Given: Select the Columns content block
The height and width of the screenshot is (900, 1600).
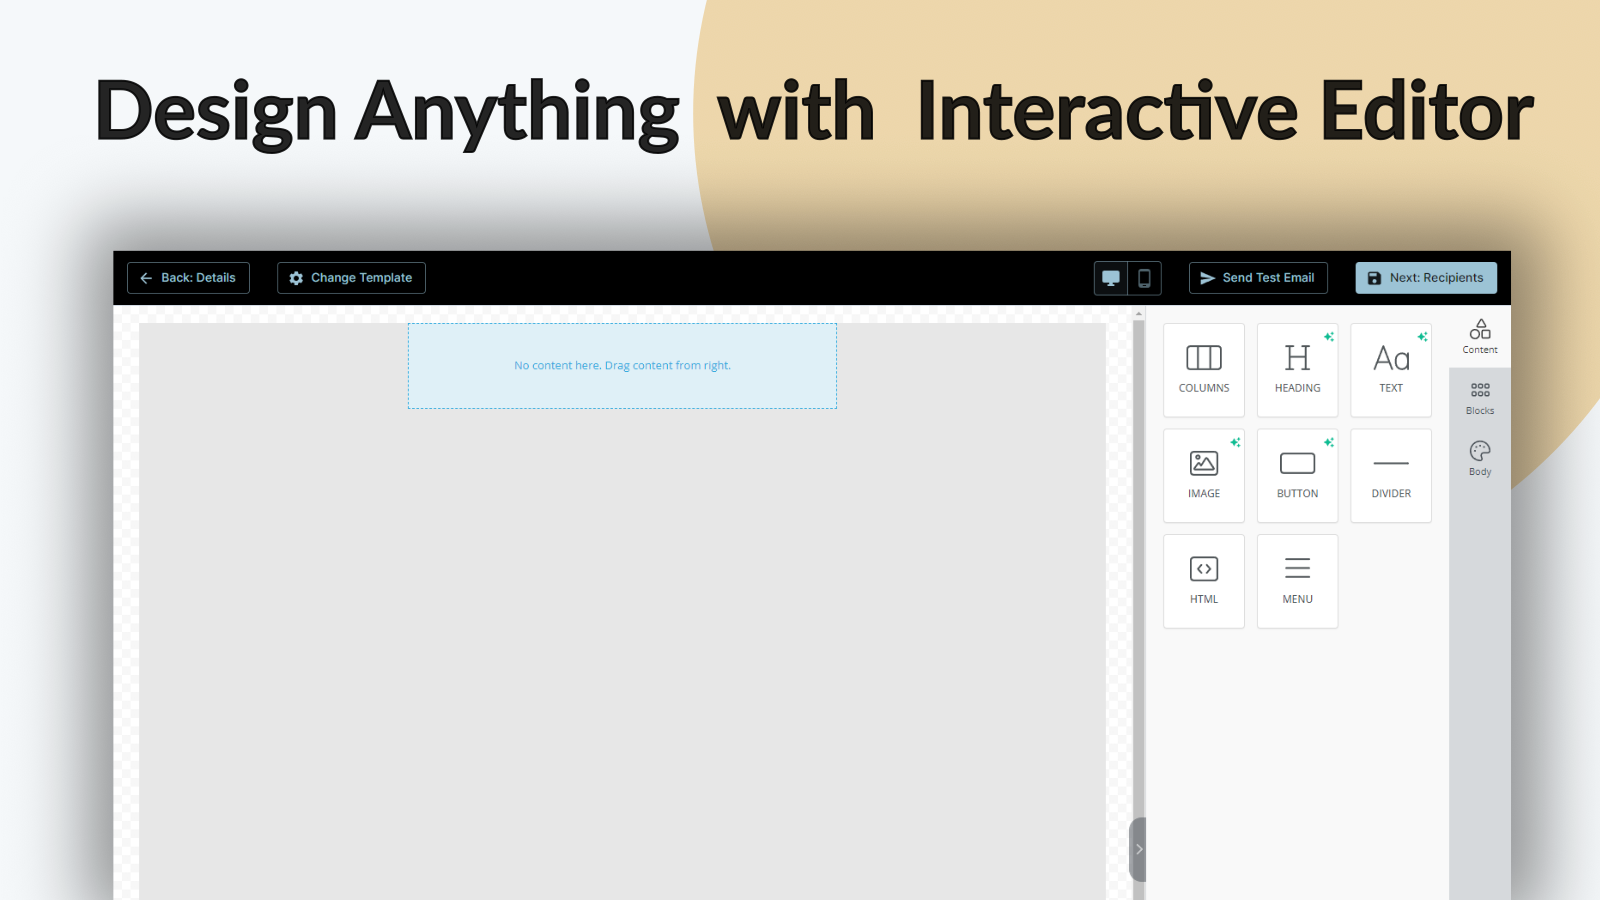Looking at the screenshot, I should (1204, 370).
